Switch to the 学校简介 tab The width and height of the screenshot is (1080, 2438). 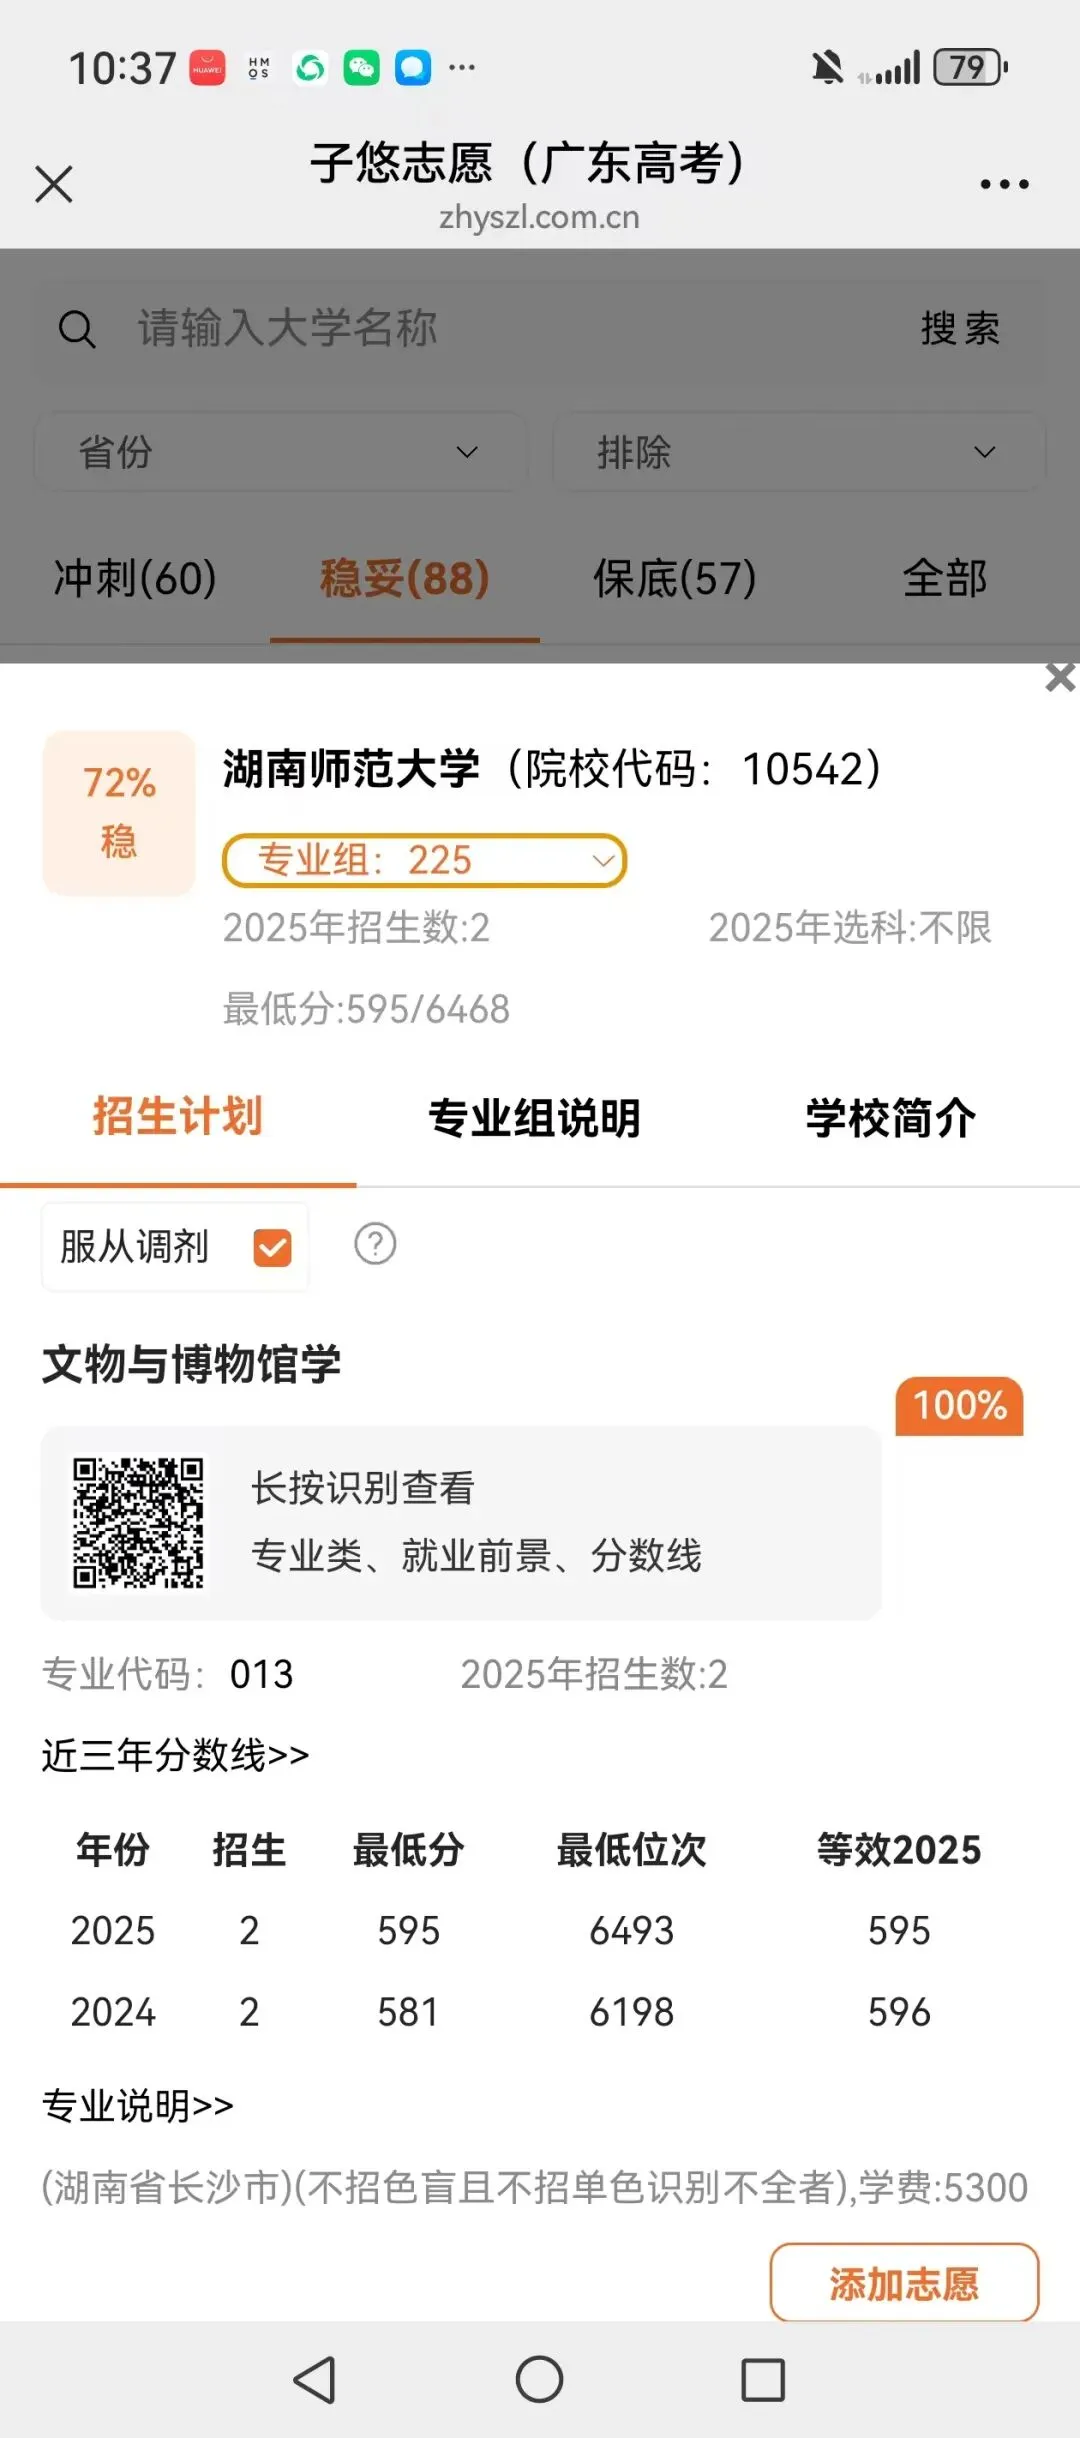(891, 1118)
